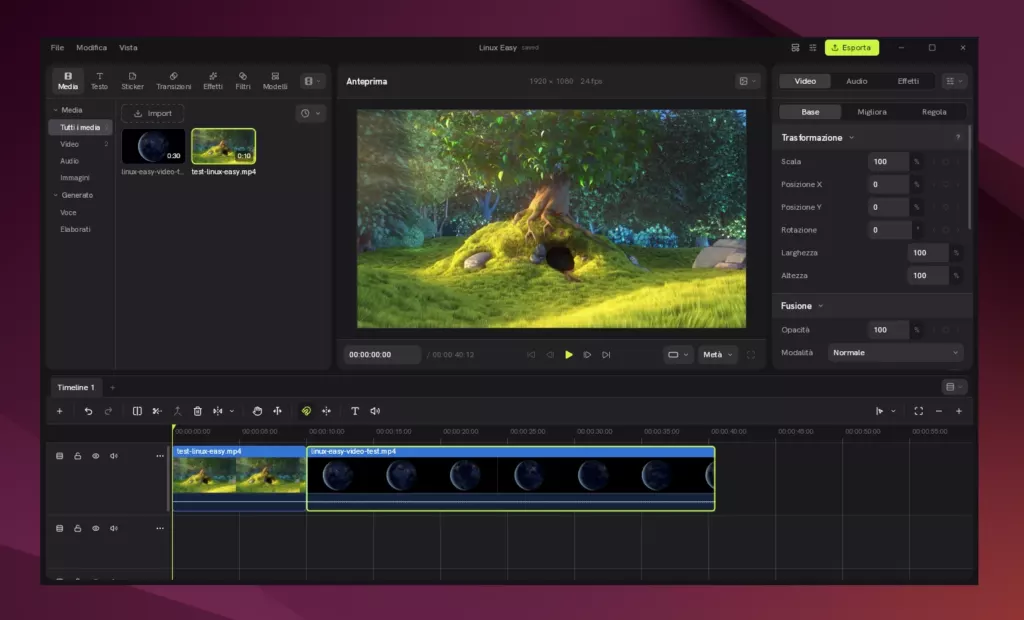Screen dimensions: 1024x620
Task: Collapse the Generato group in sidebar
Action: coord(56,195)
